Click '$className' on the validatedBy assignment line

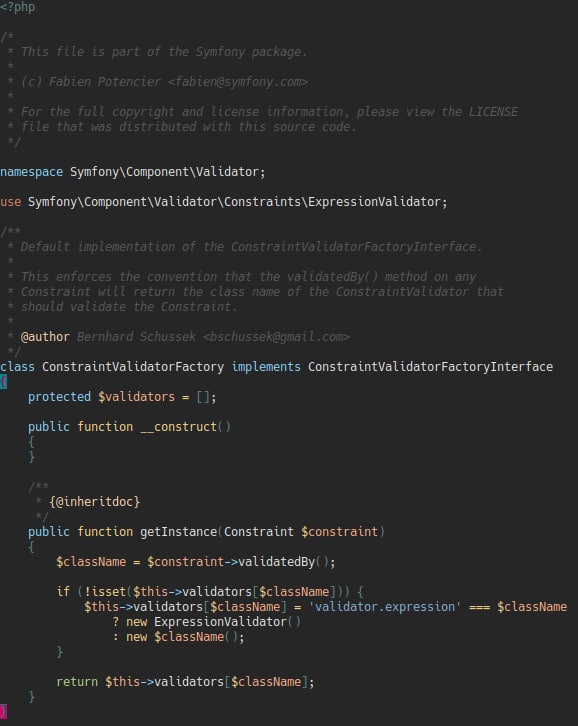click(91, 562)
